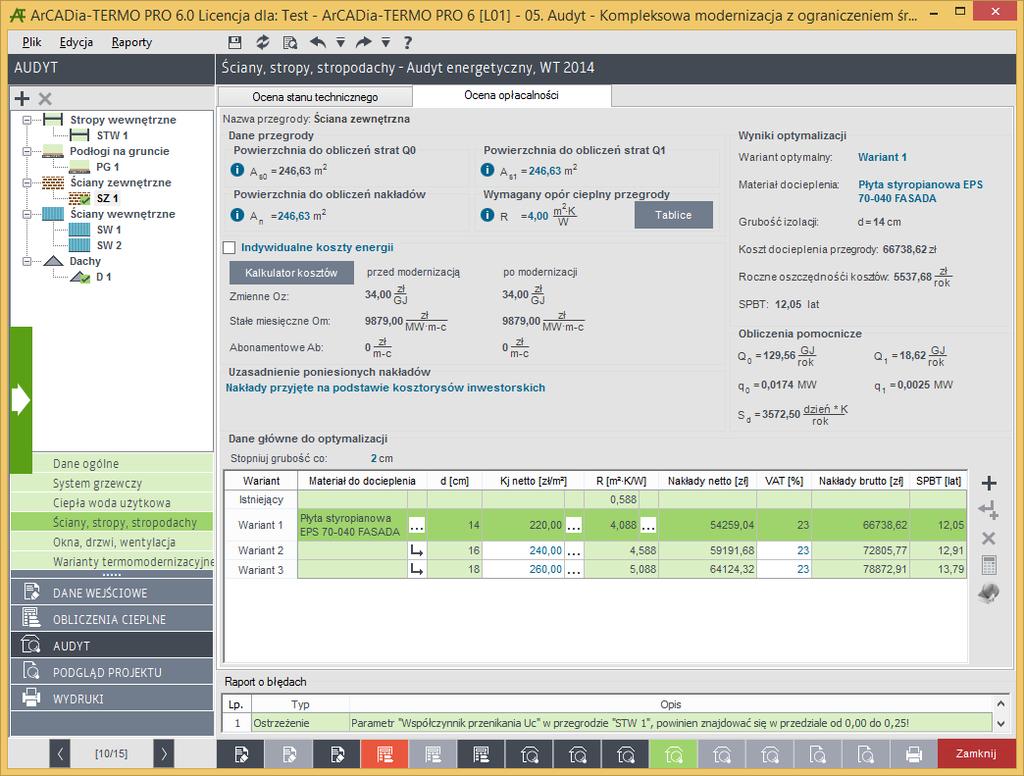Click the green arrow on the left sidebar

(21, 400)
